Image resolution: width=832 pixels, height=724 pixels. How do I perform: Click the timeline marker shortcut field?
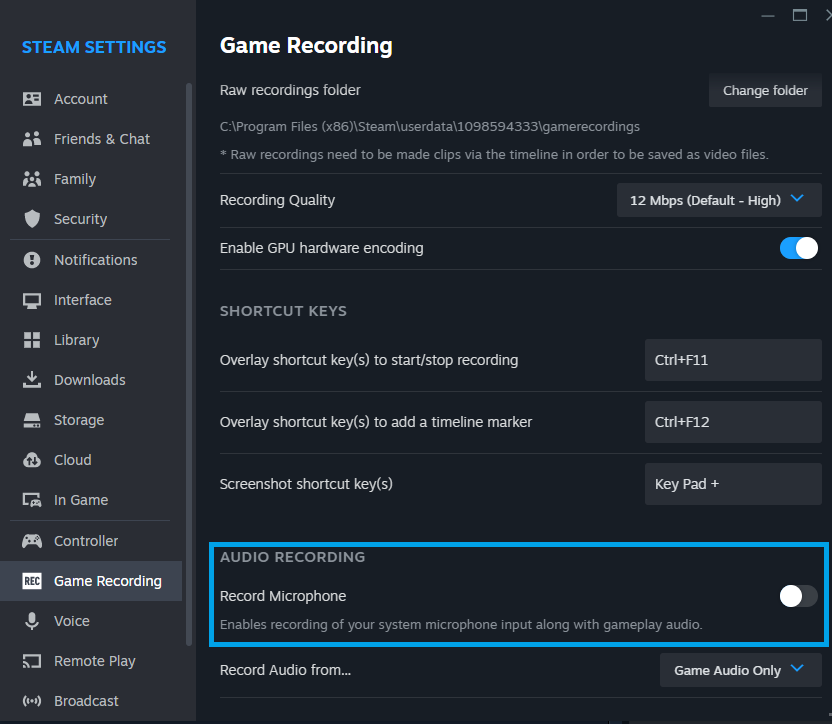pos(732,422)
